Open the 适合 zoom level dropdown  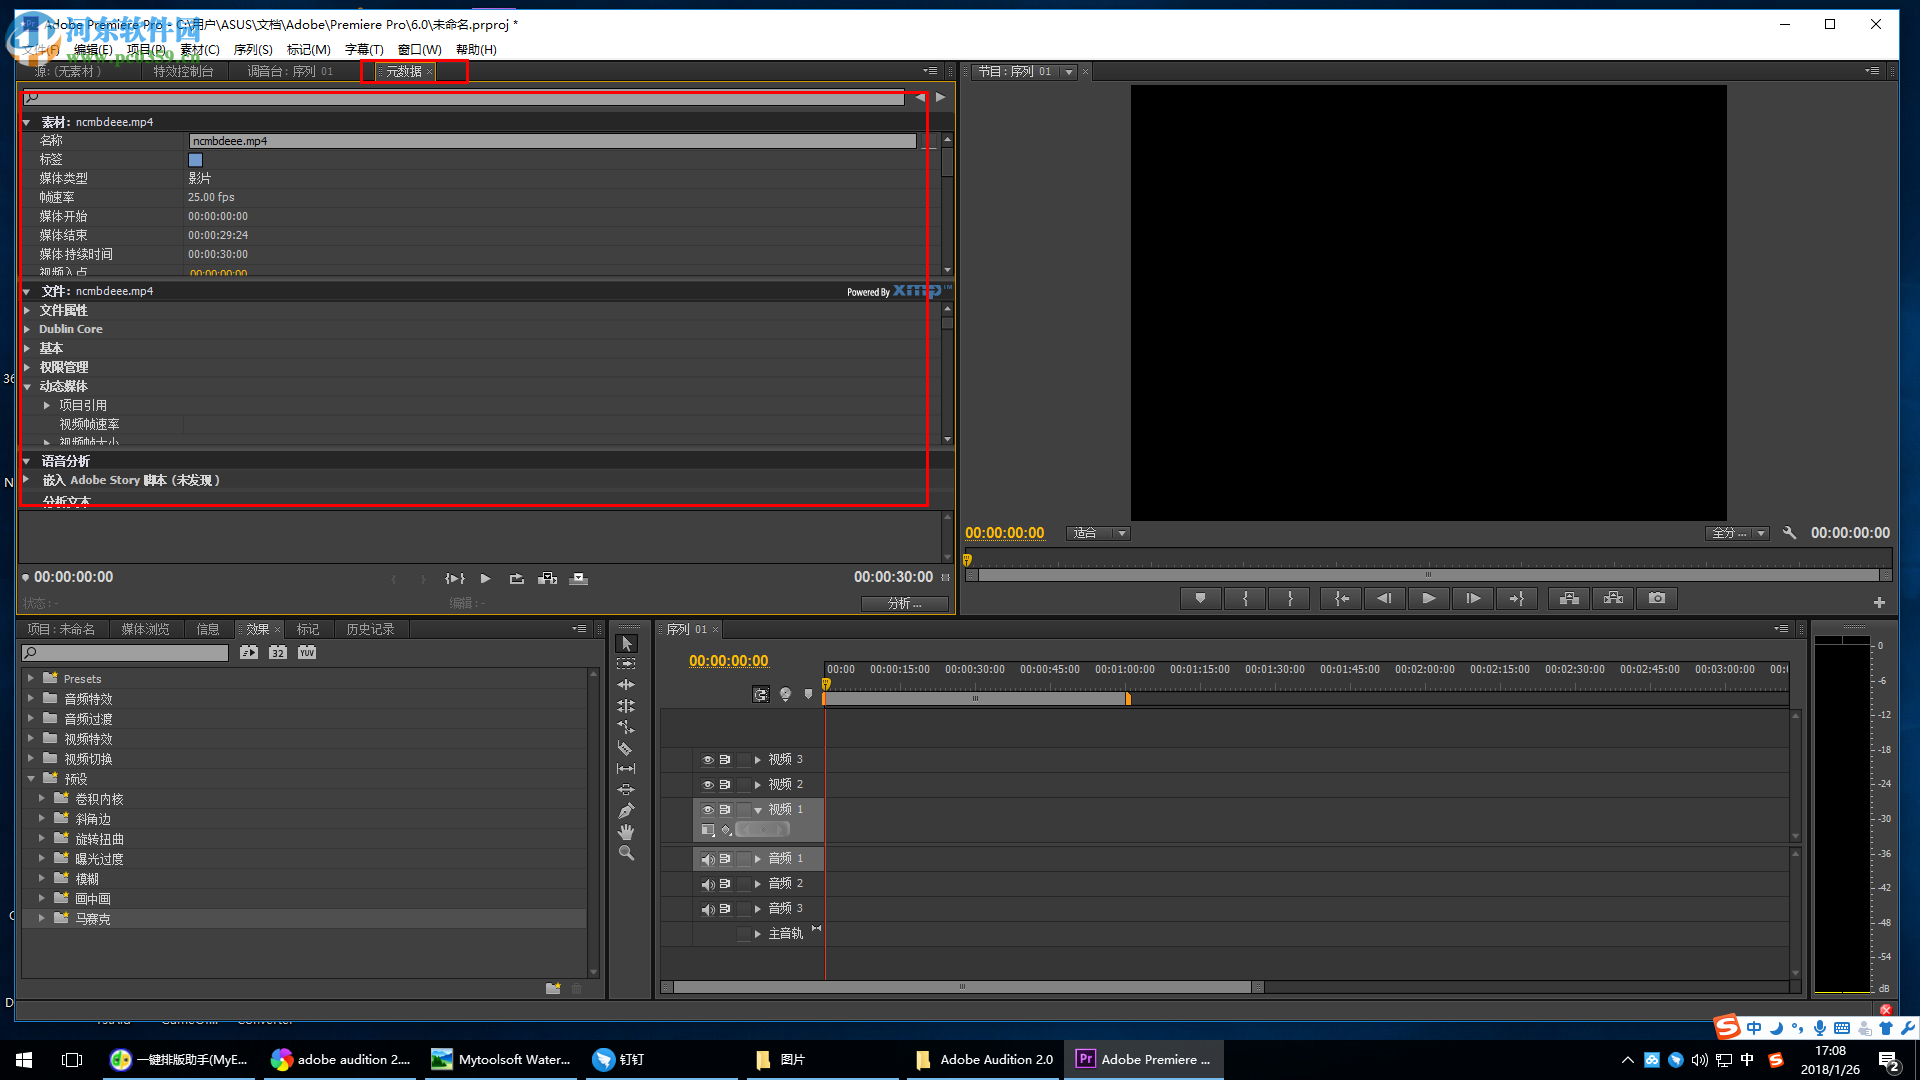(x=1121, y=533)
